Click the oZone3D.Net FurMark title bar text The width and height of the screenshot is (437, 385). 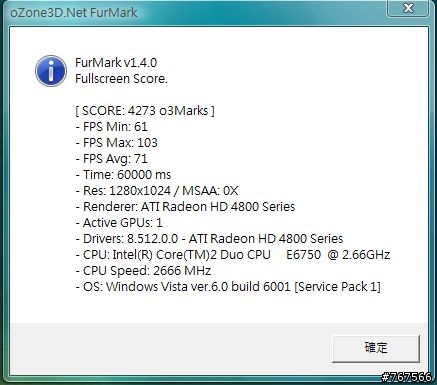[x=74, y=13]
